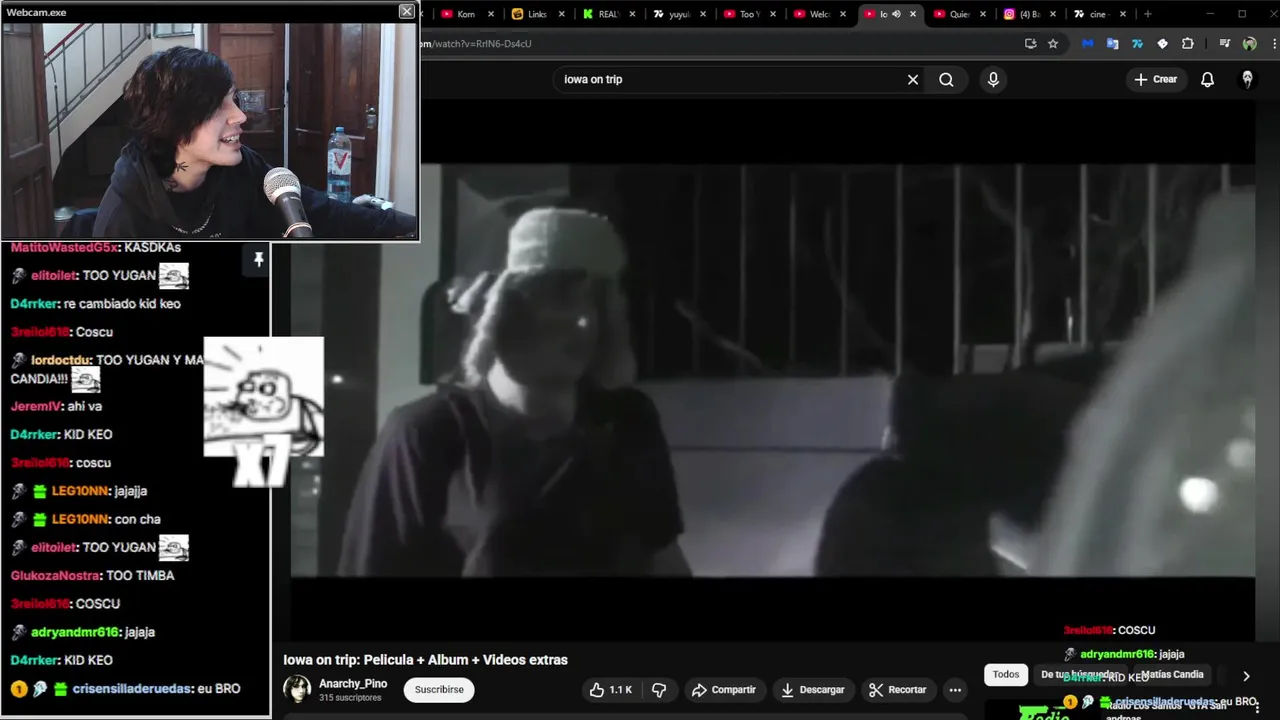Select the Matías Candia filter chip
Screen dimensions: 1280x720
point(1172,675)
